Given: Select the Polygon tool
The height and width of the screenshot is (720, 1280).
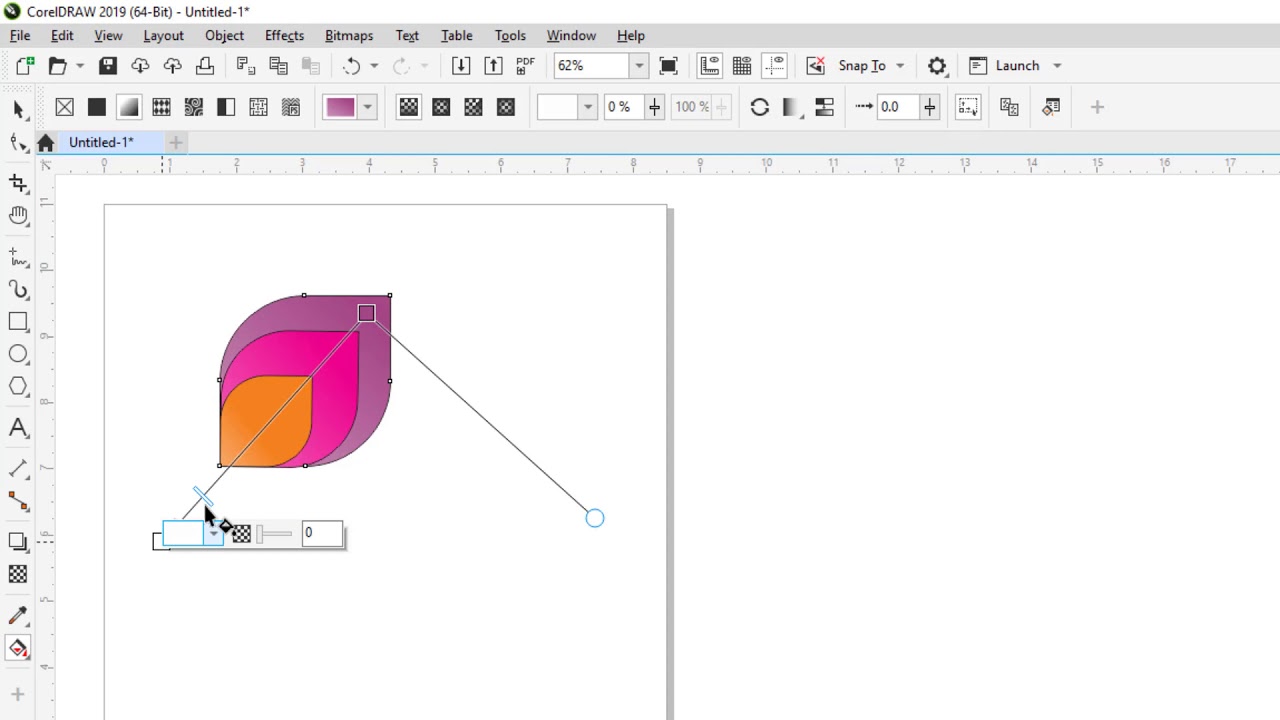Looking at the screenshot, I should [x=18, y=386].
